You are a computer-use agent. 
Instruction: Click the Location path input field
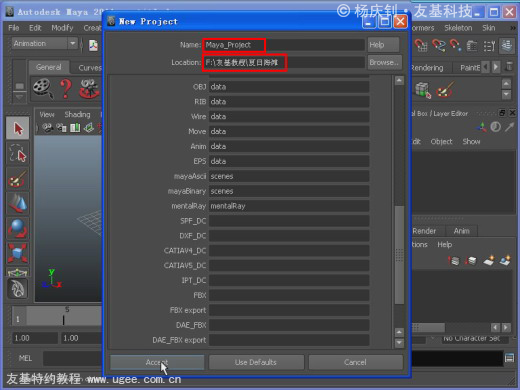coord(284,63)
